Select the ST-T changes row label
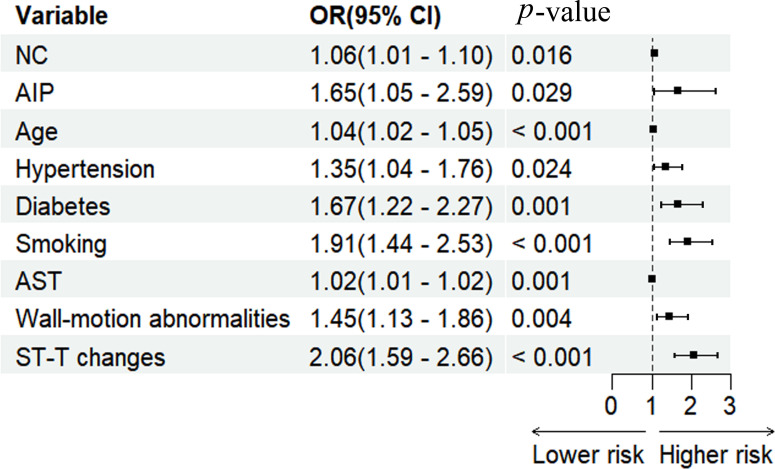 [x=90, y=357]
